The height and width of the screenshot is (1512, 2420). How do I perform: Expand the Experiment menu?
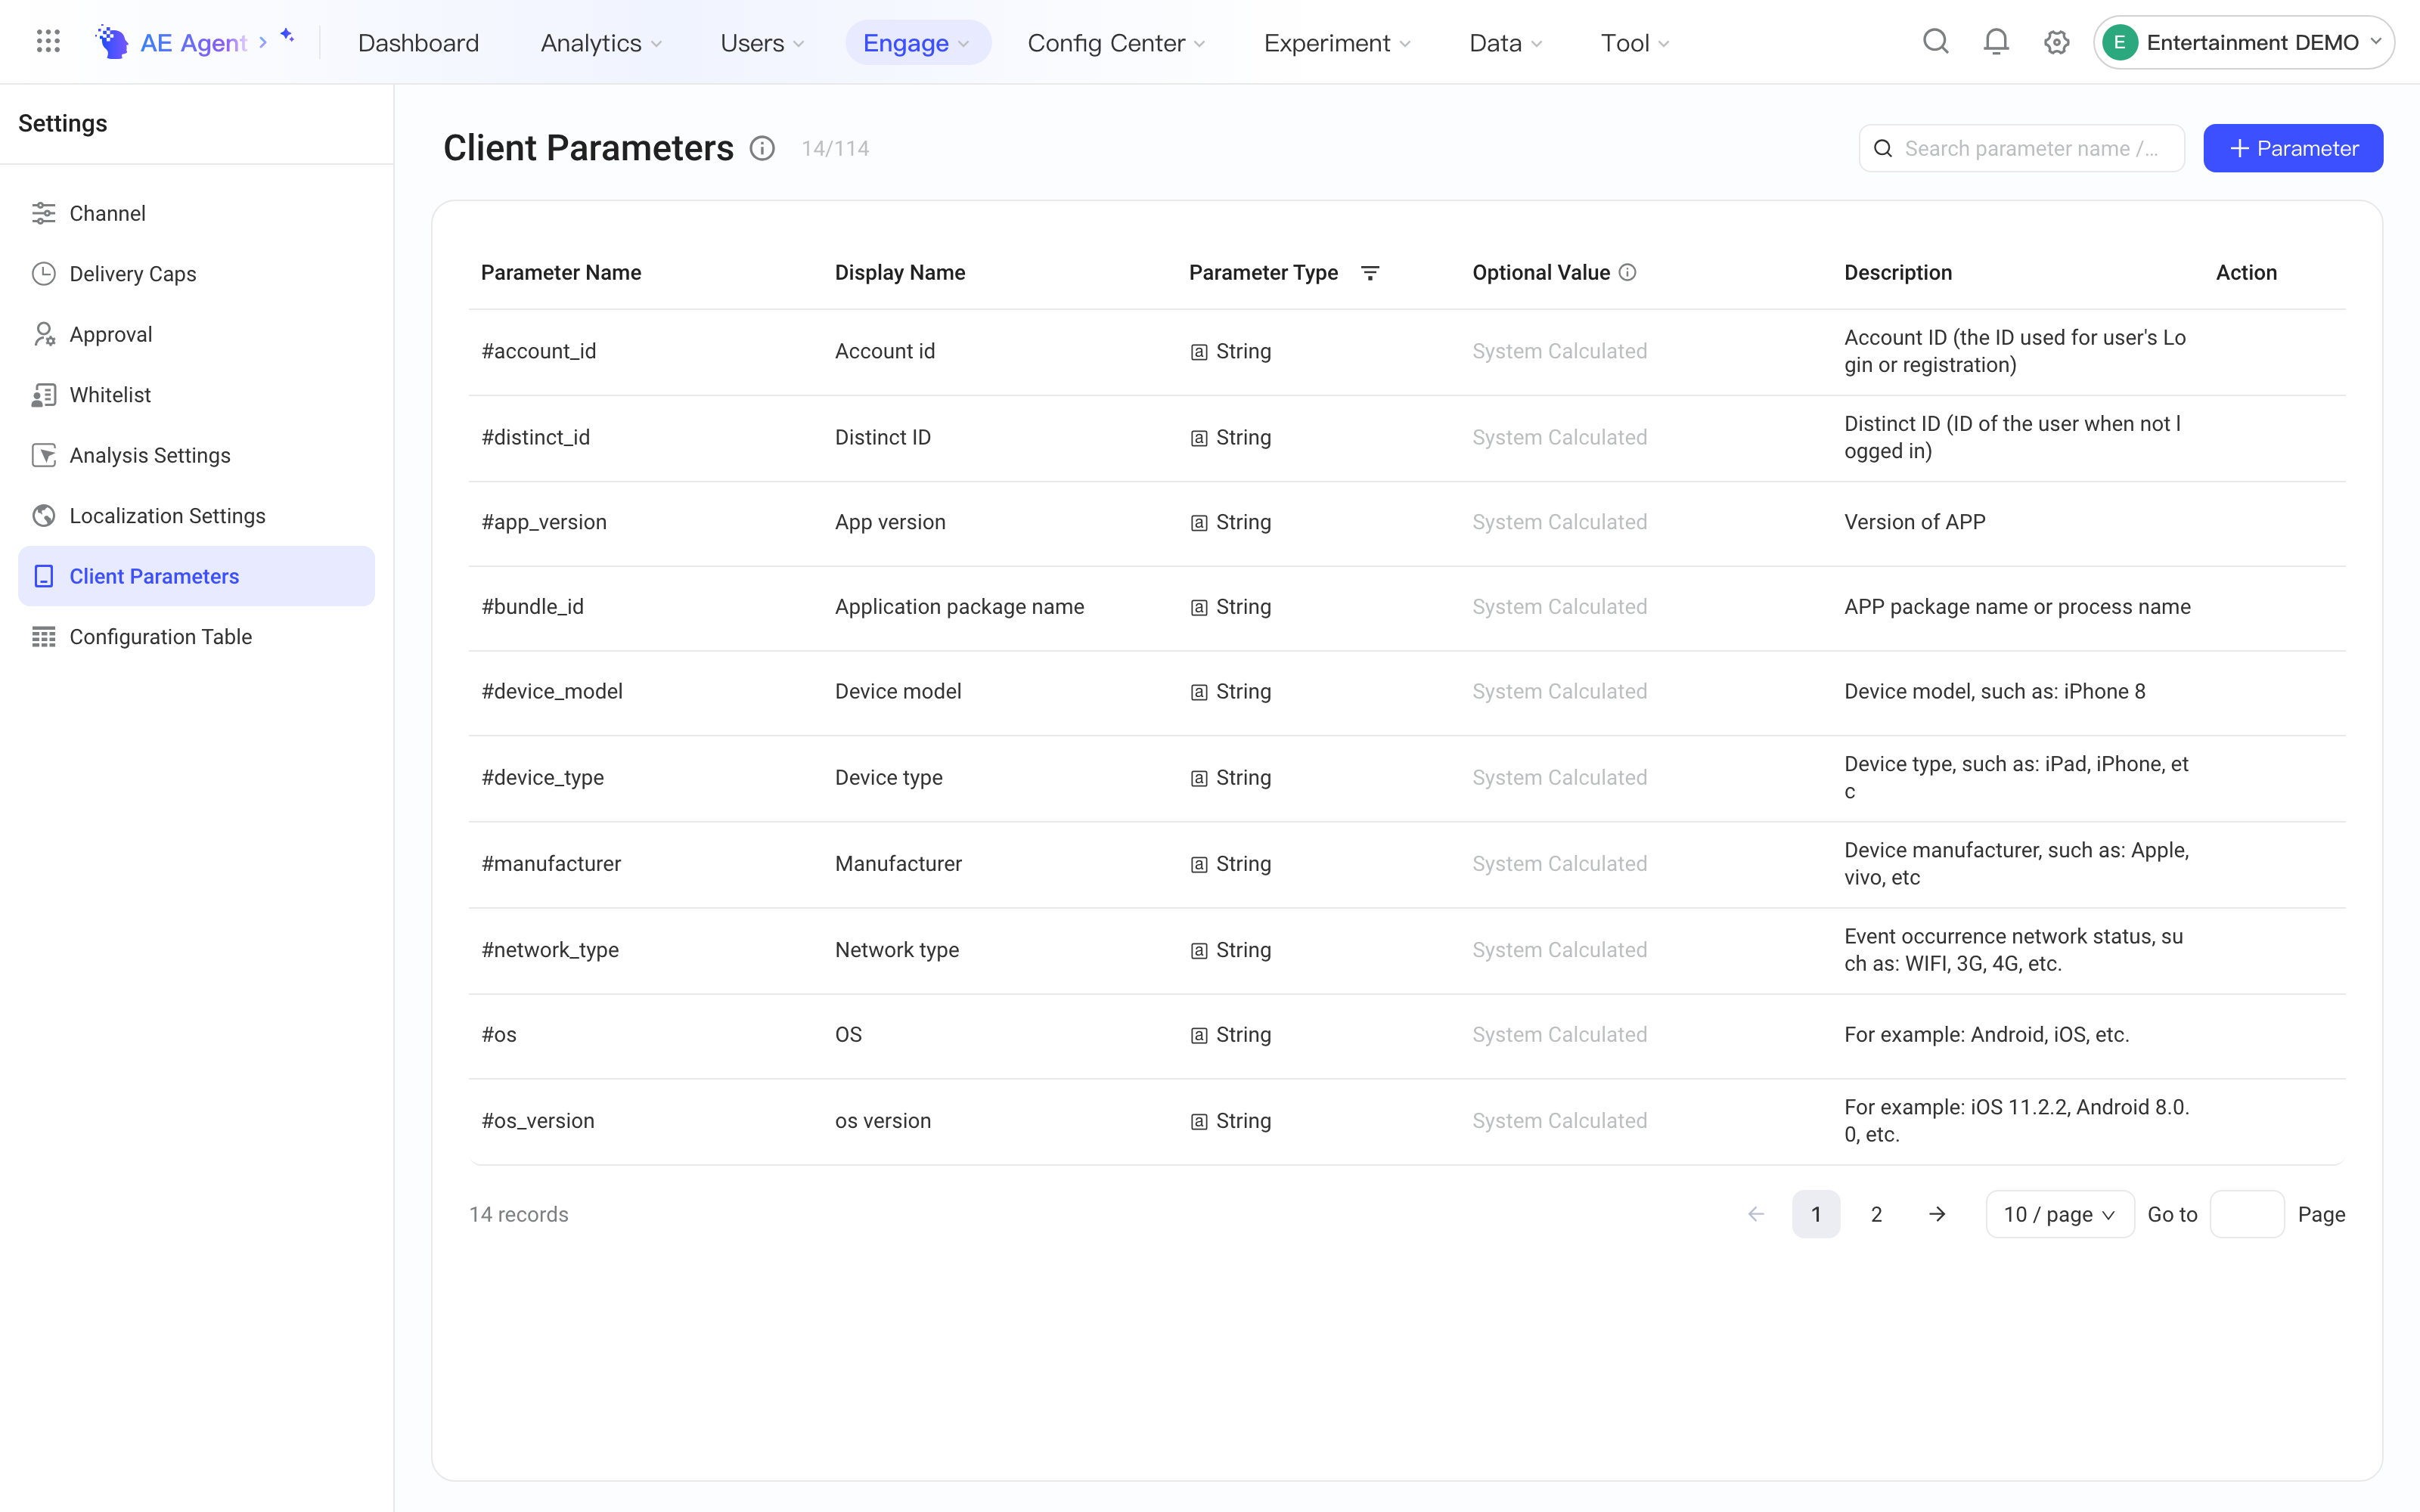point(1337,43)
